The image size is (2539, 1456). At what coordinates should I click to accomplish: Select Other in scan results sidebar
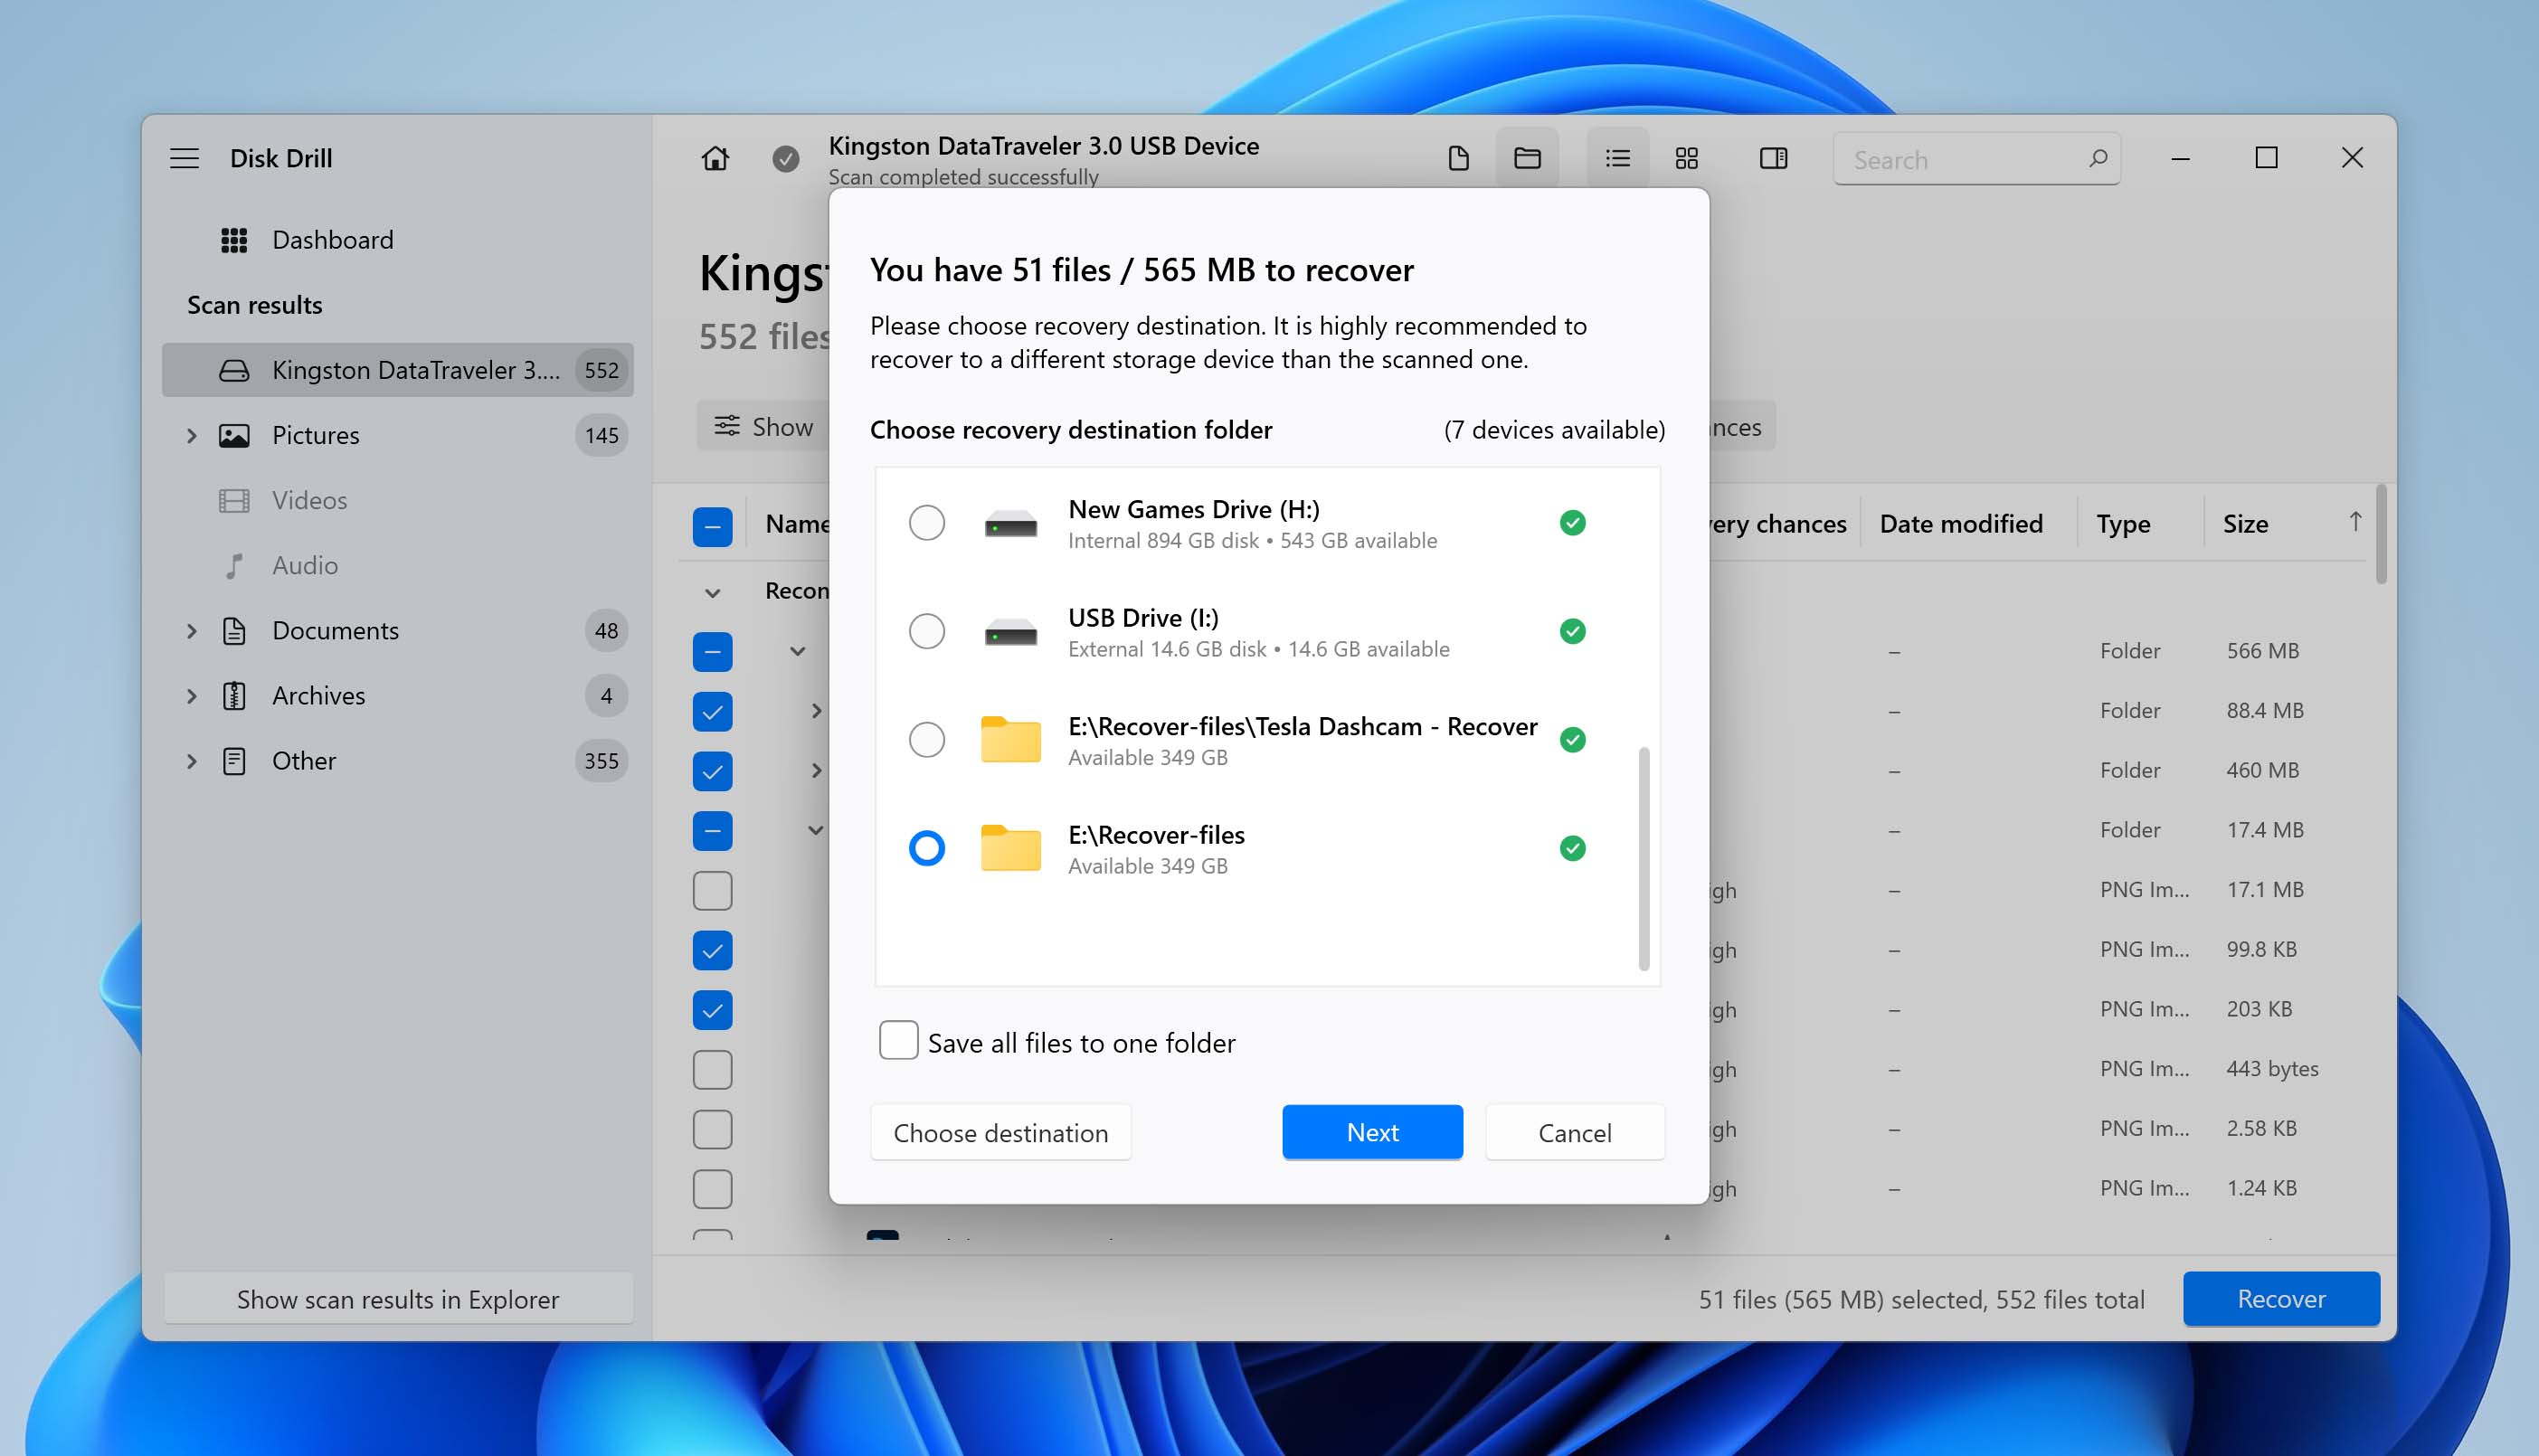click(304, 761)
